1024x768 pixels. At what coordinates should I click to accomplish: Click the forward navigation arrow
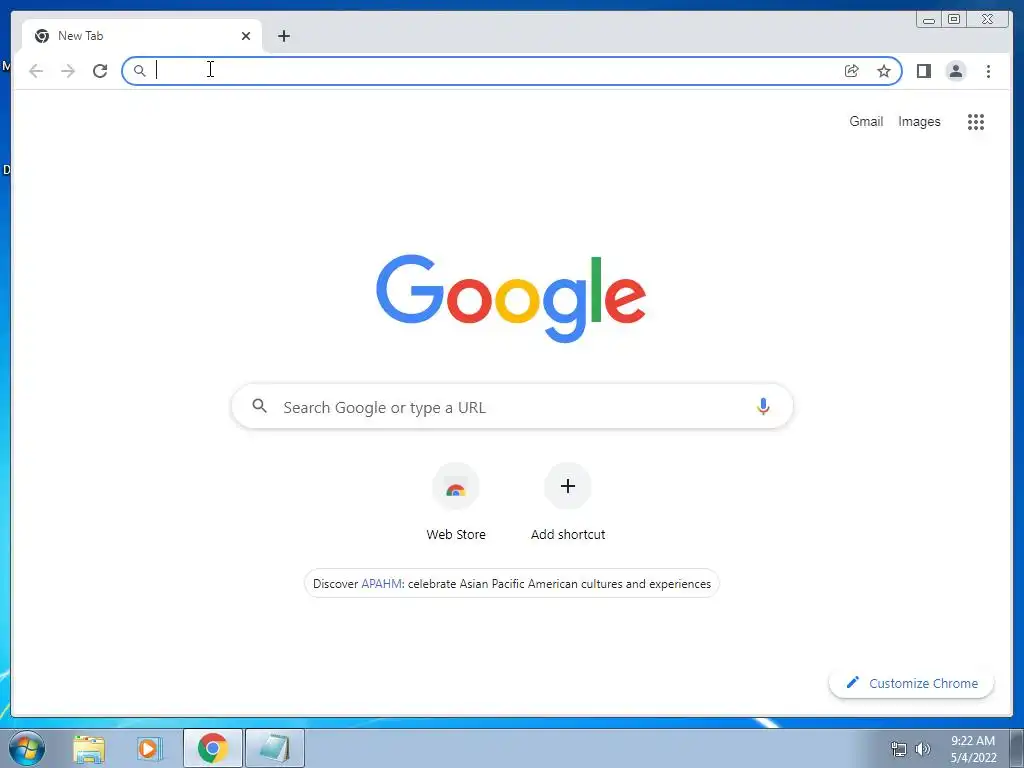click(68, 71)
